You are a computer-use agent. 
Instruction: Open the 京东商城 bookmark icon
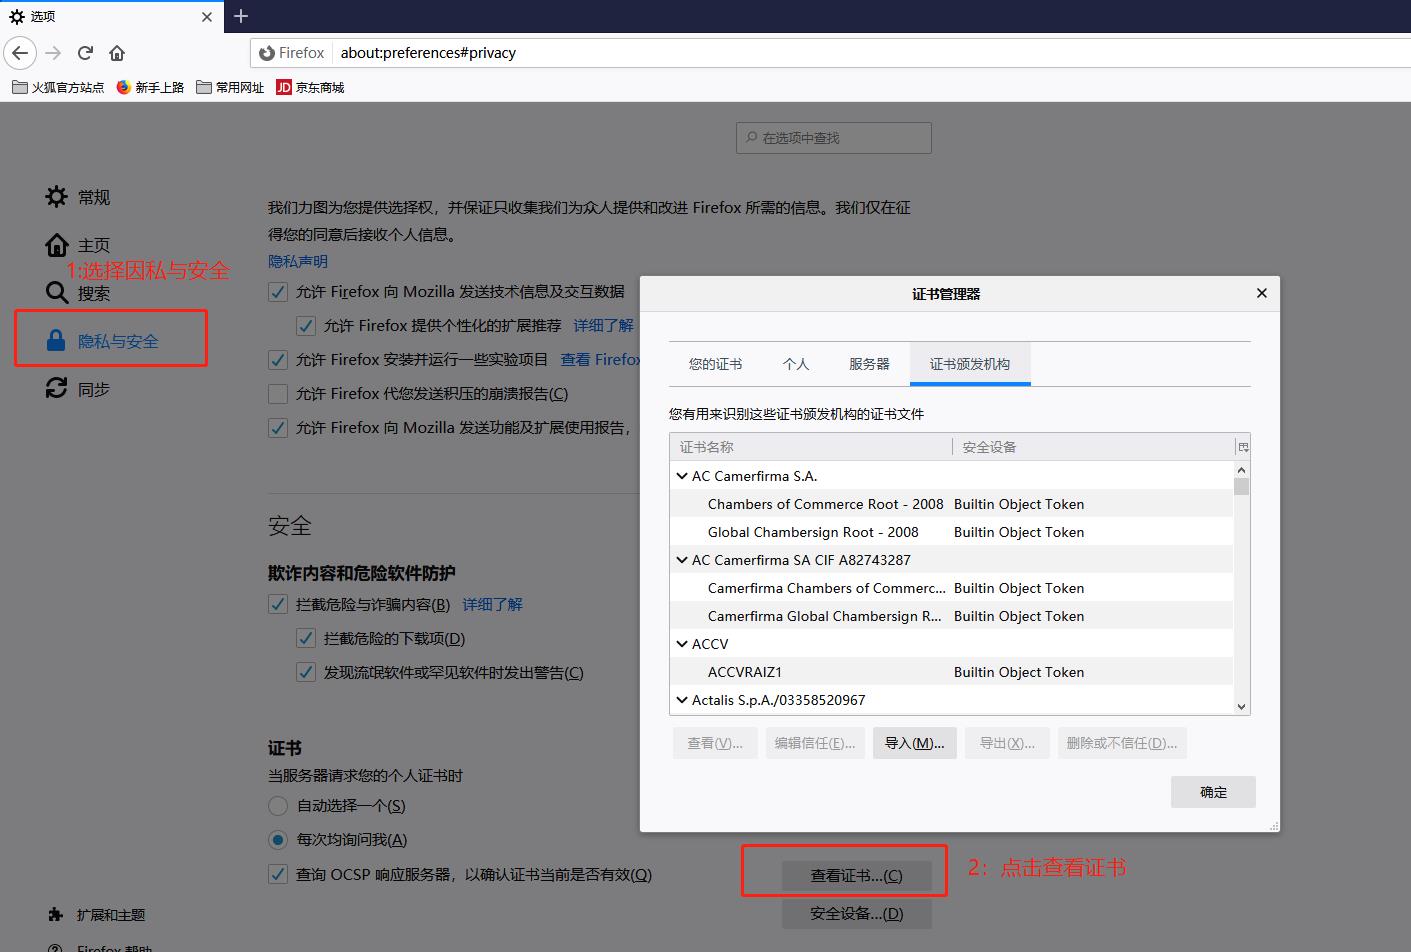tap(282, 87)
